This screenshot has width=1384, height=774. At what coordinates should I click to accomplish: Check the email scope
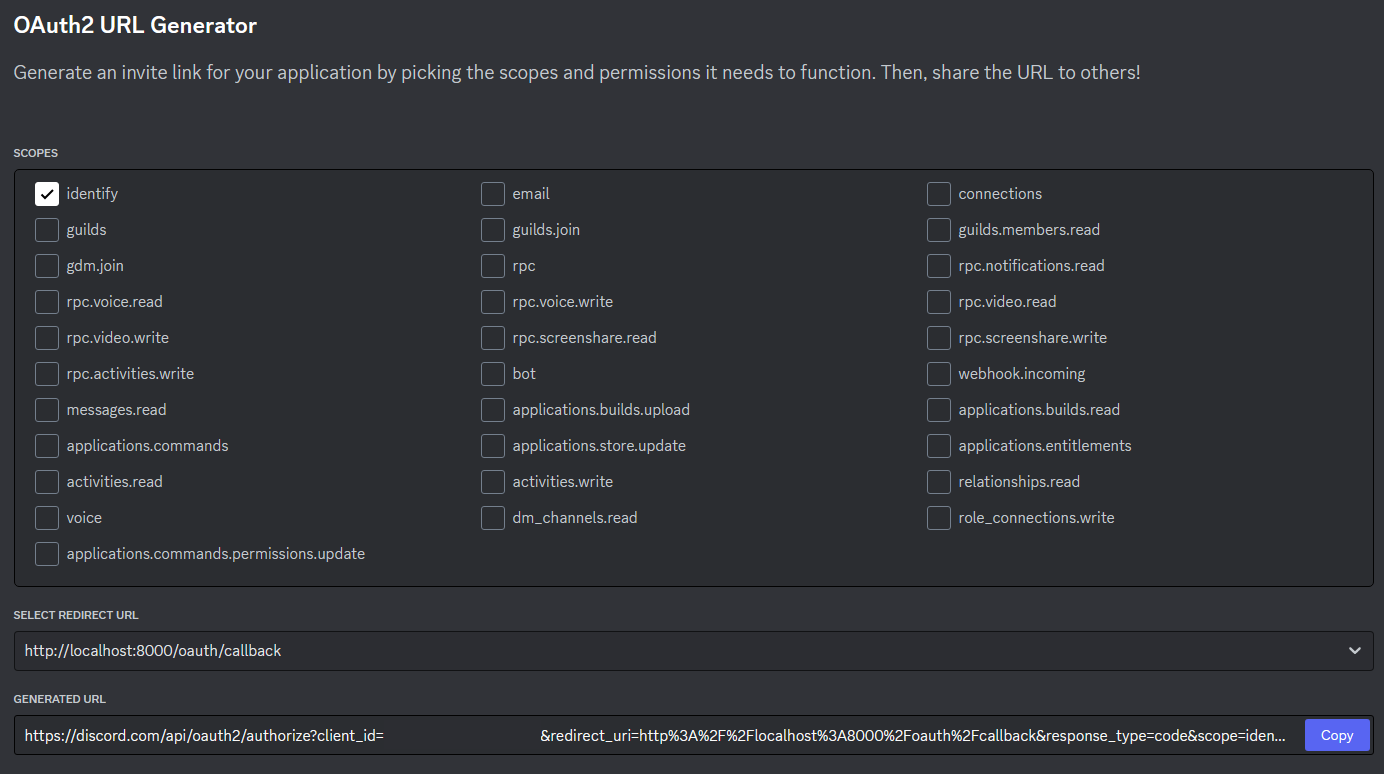pos(493,194)
